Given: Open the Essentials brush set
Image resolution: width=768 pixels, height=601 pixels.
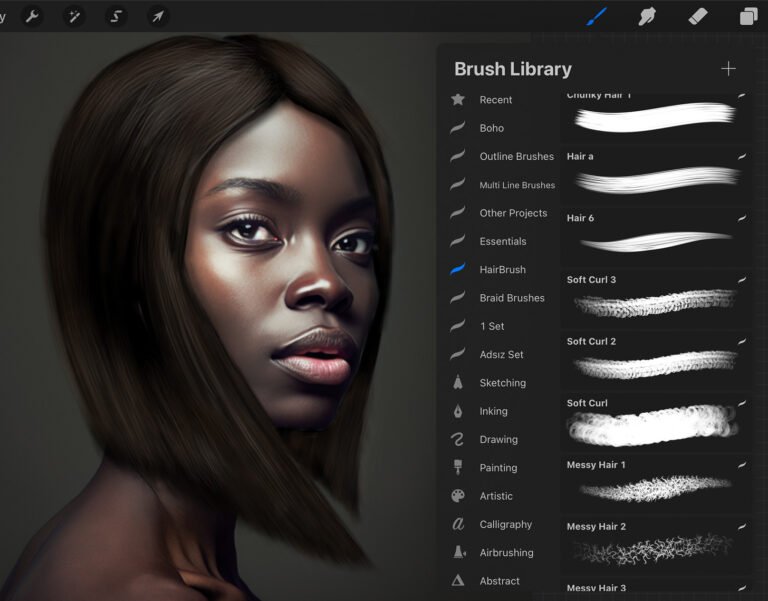Looking at the screenshot, I should tap(501, 241).
